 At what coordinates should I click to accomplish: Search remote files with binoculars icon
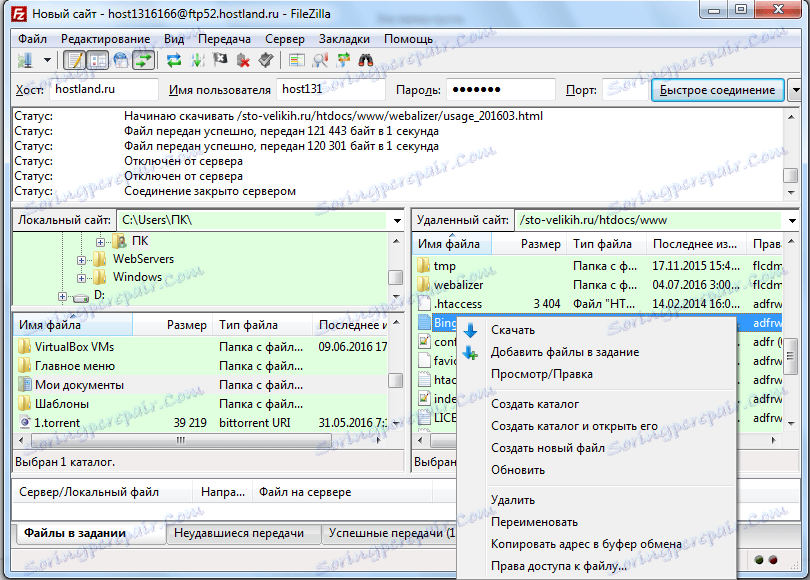point(366,60)
